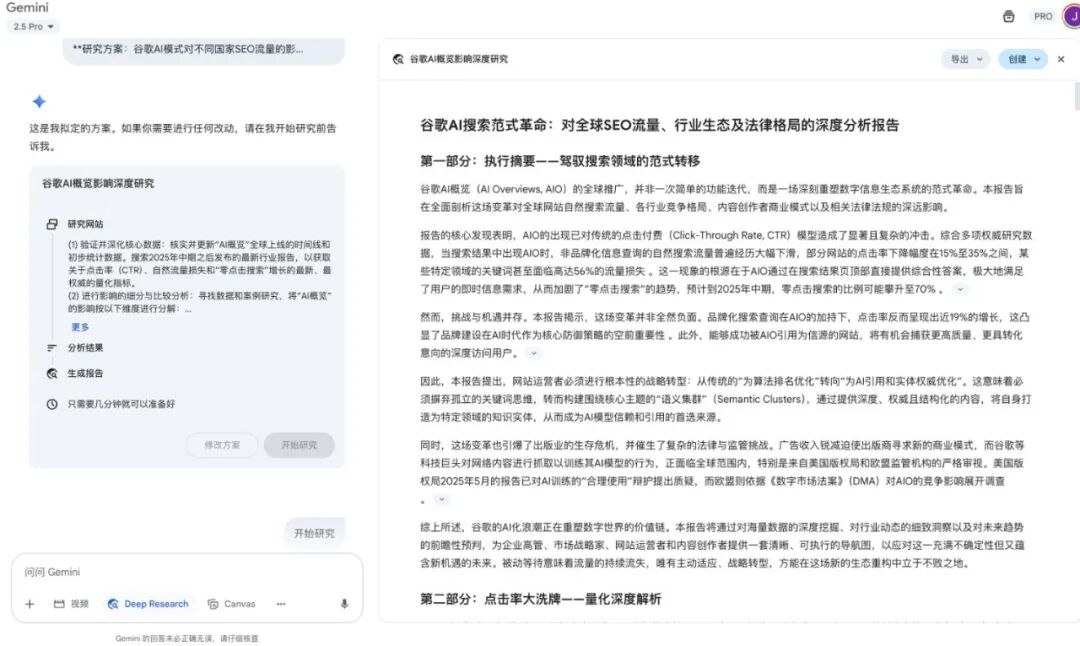
Task: Open the 导出 export dropdown
Action: (x=966, y=59)
